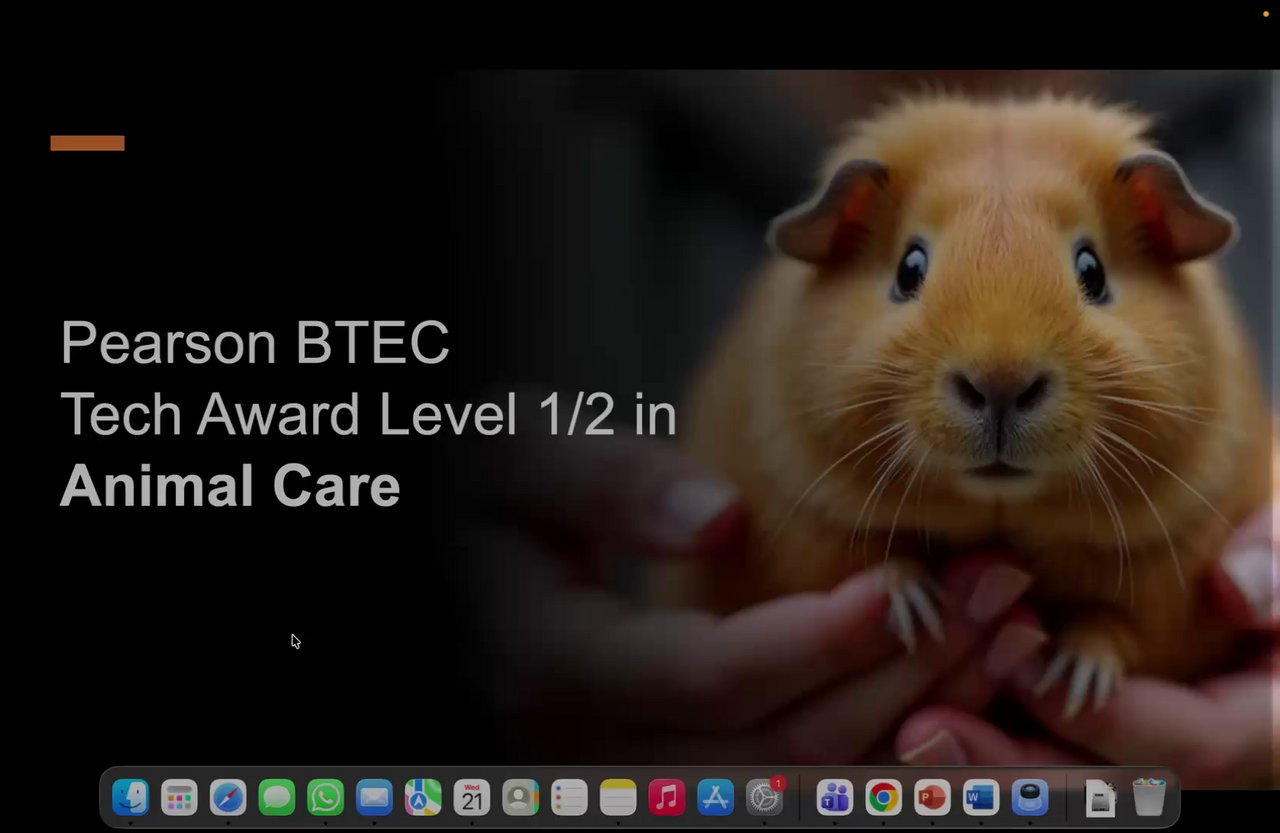Open the Mail app
Image resolution: width=1280 pixels, height=833 pixels.
click(374, 797)
